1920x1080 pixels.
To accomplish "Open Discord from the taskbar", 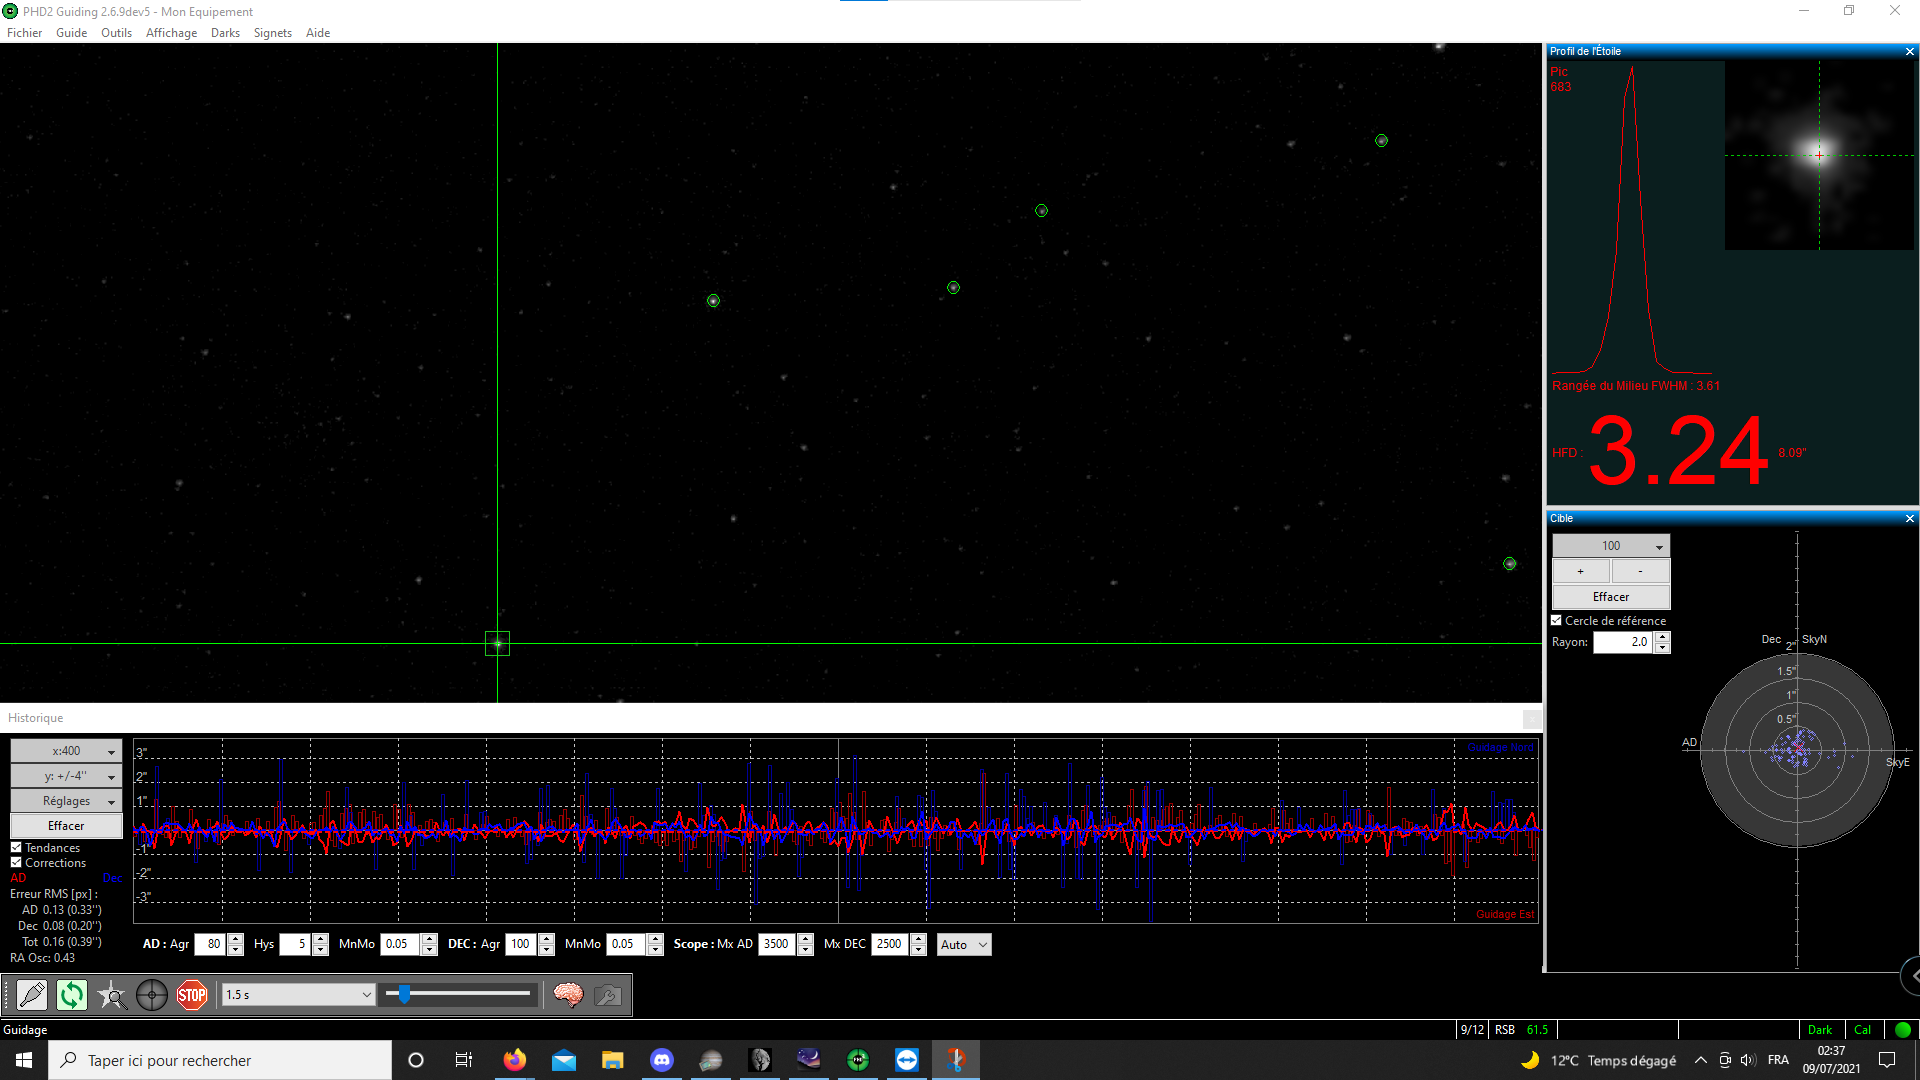I will point(662,1060).
